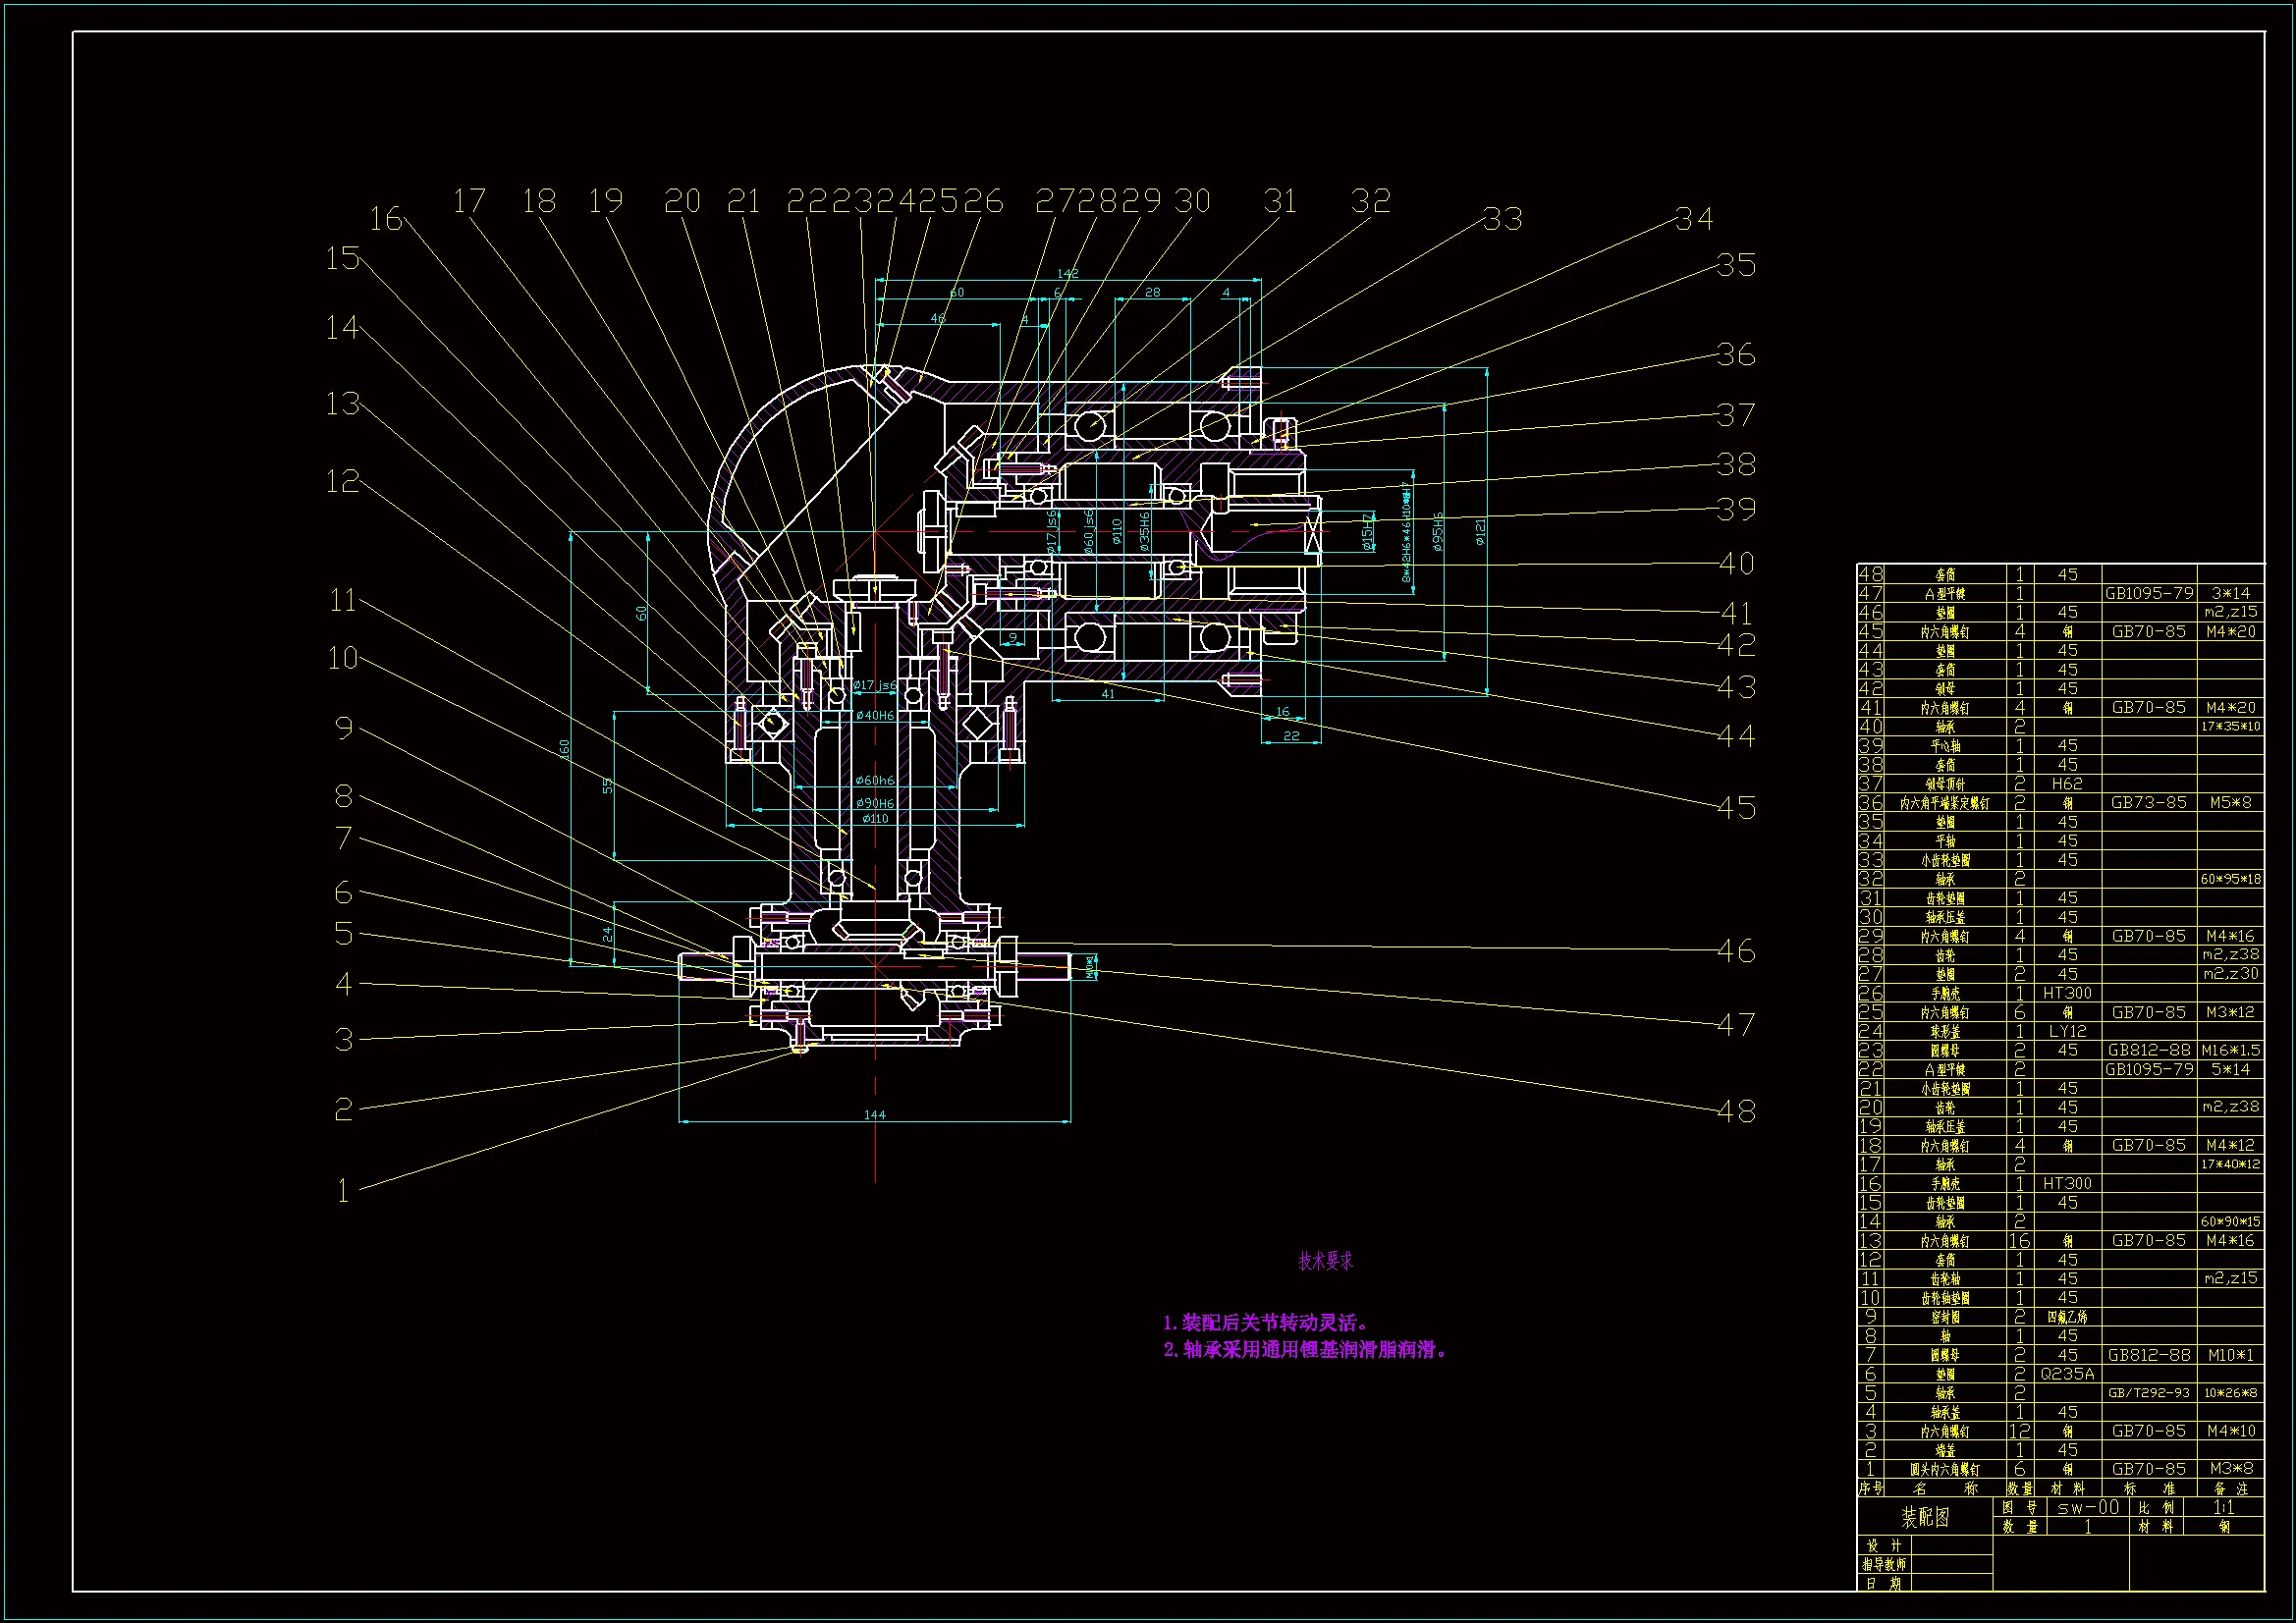Click the 技术要求 heading text
Viewport: 2296px width, 1623px height.
(1325, 1261)
